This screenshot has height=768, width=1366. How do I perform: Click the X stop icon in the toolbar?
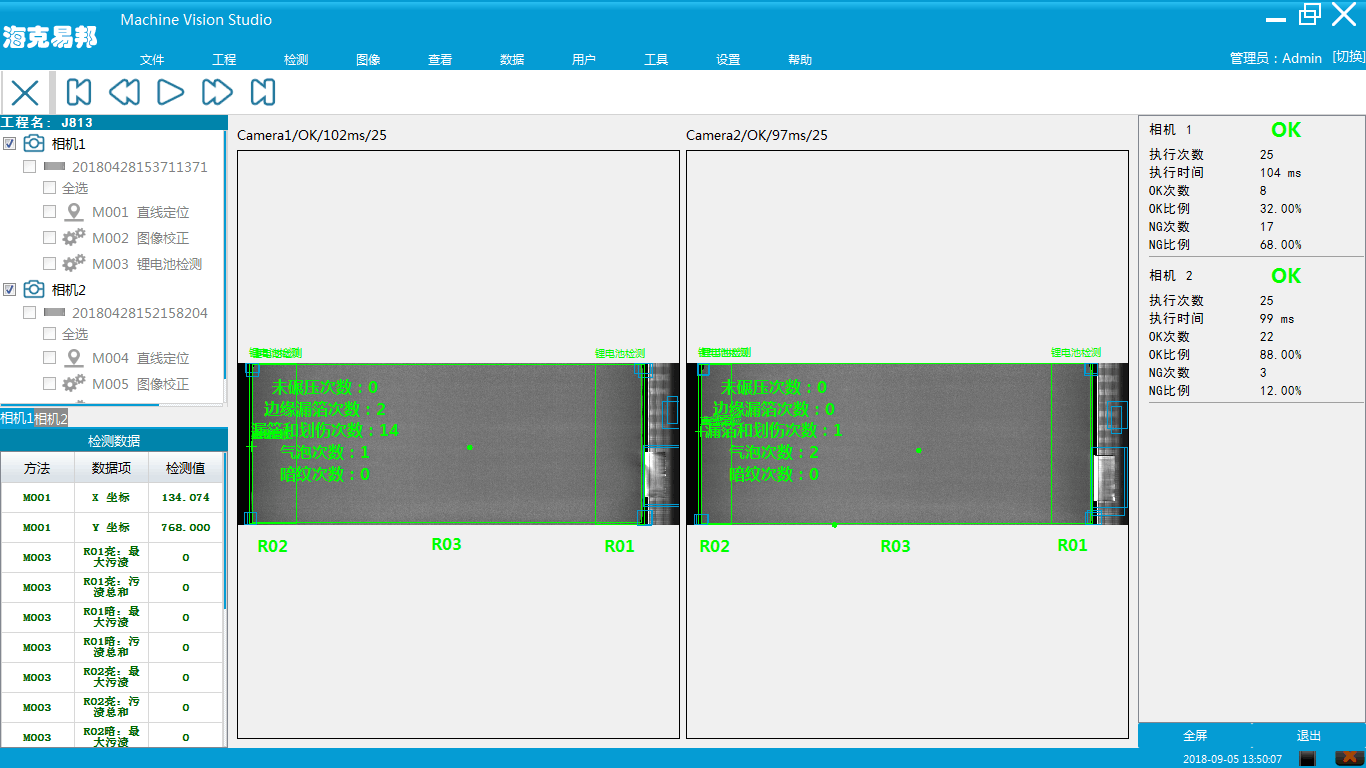(25, 93)
